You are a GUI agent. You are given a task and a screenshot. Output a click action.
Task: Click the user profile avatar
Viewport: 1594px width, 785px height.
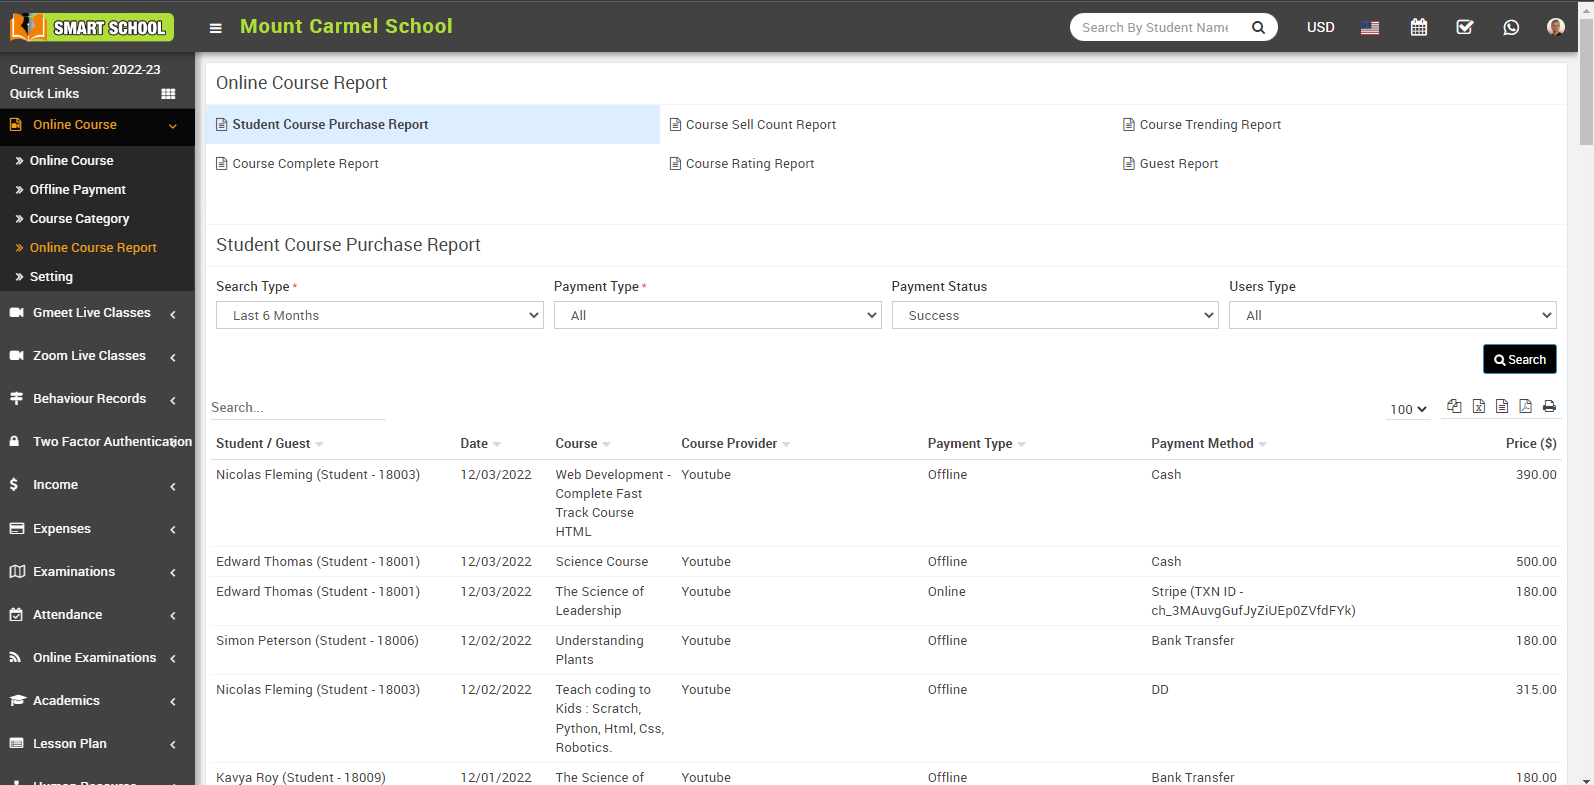point(1555,27)
